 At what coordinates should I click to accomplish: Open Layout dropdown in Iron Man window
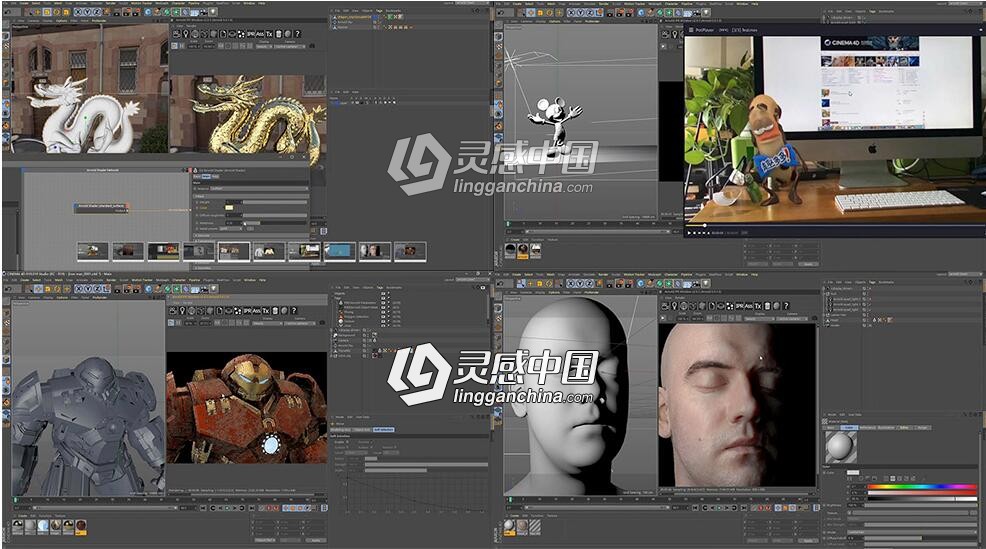(472, 280)
